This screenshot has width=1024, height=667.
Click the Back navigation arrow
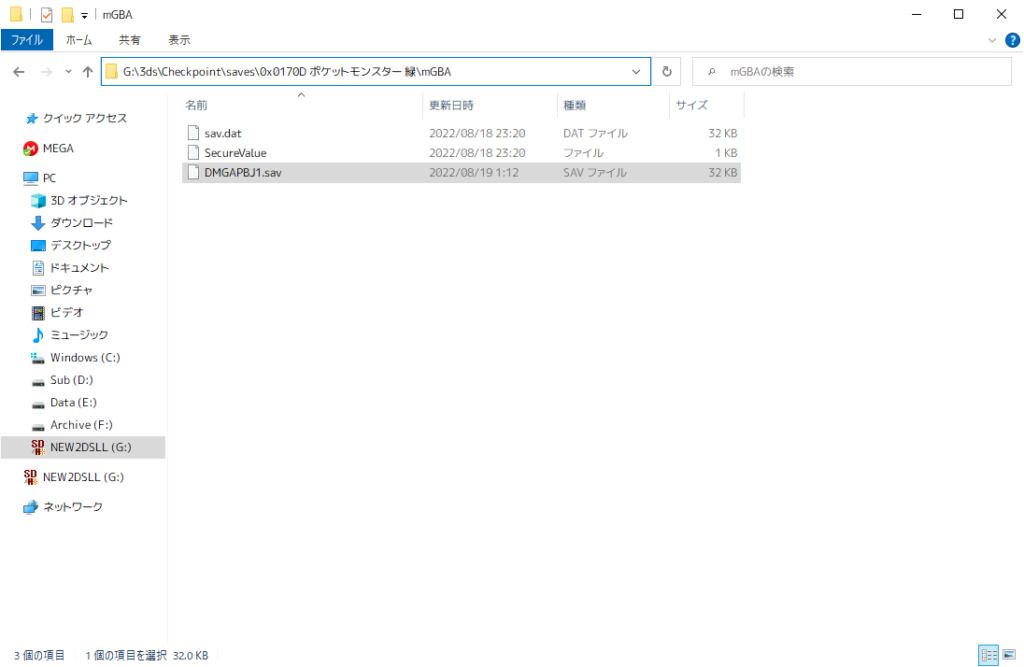pyautogui.click(x=19, y=72)
